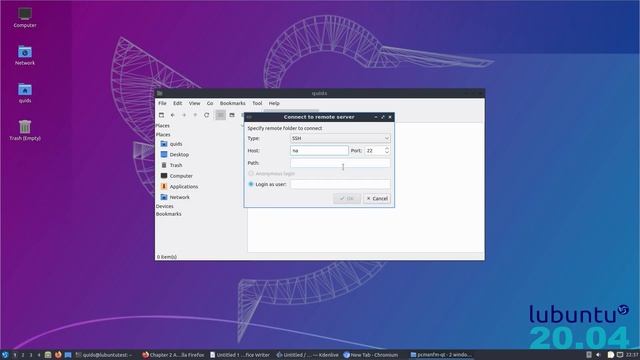Screen dimensions: 640x360
Task: Open the File menu in the file manager
Action: pos(162,103)
